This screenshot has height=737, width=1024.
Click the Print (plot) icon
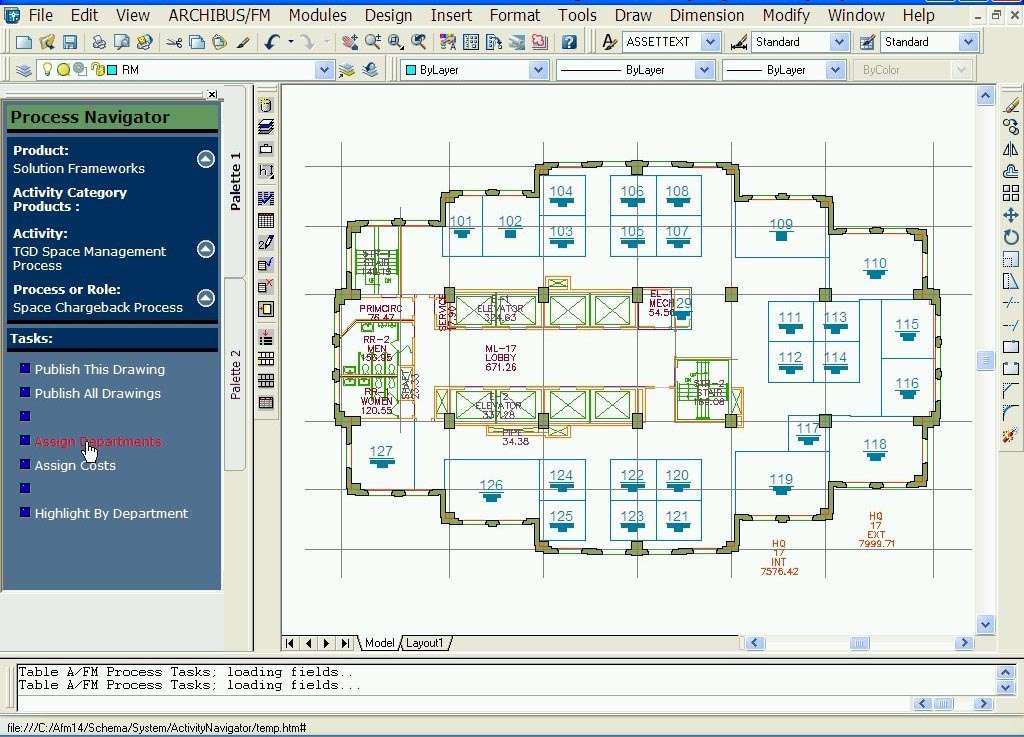99,42
